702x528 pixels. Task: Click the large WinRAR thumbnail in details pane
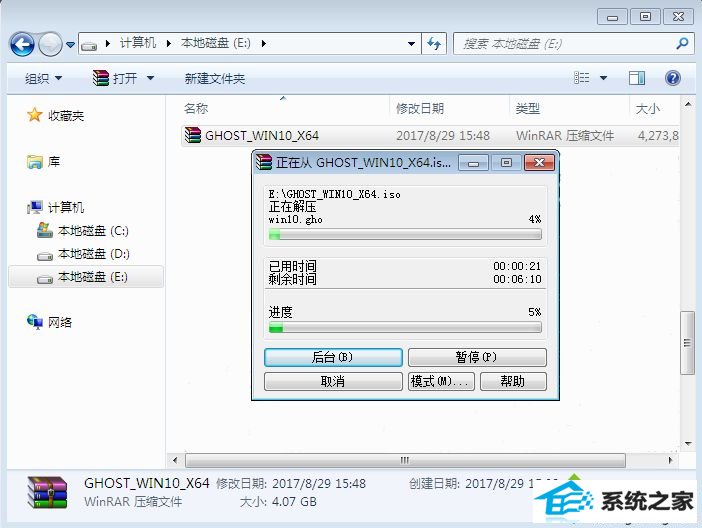coord(47,492)
